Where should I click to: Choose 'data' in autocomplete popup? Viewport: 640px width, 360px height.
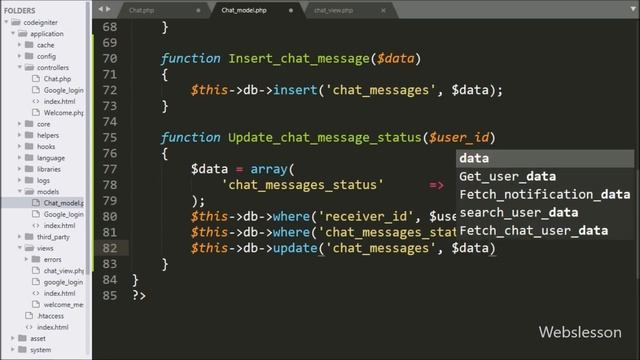[x=545, y=158]
